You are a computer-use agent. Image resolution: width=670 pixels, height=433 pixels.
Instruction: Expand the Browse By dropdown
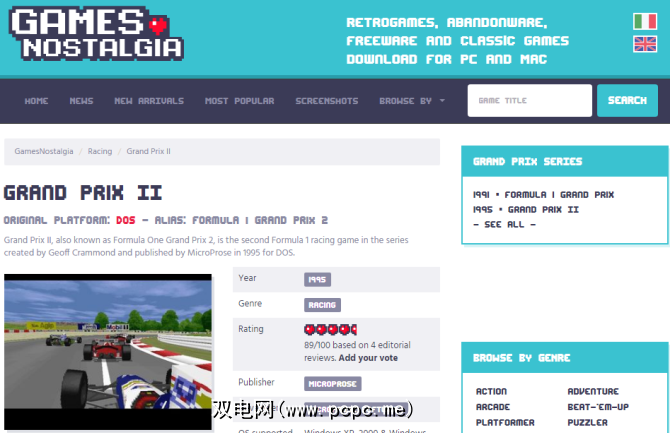pyautogui.click(x=412, y=101)
